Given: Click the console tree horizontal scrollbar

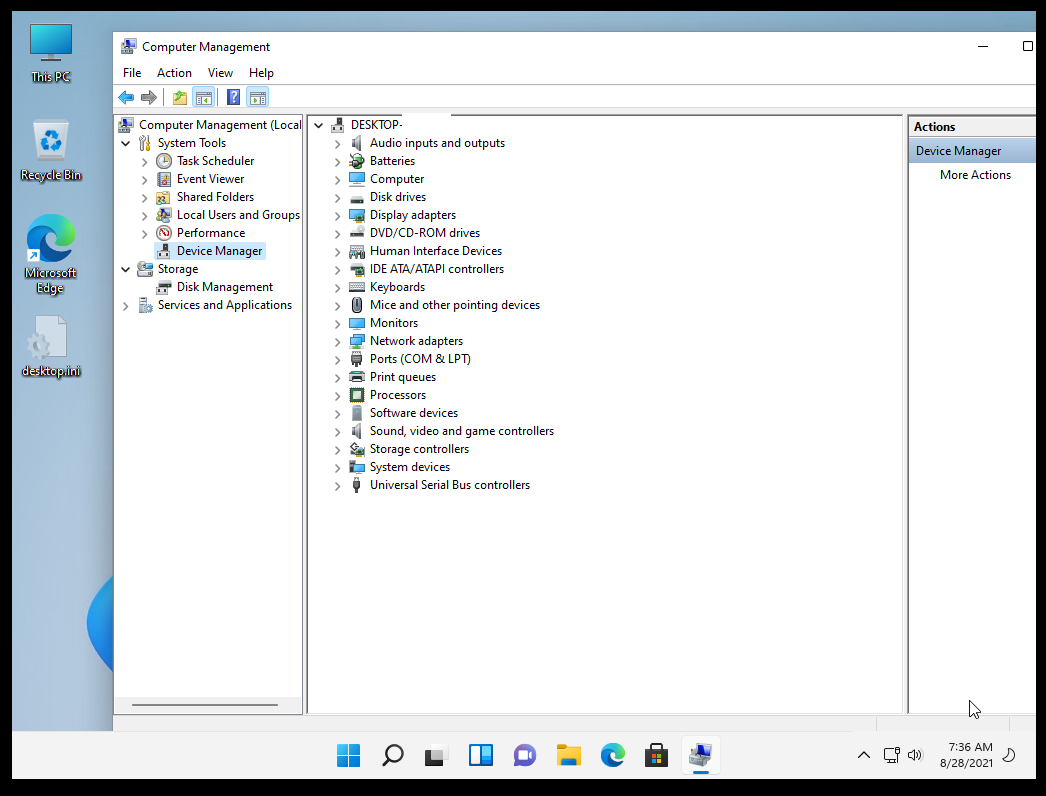Looking at the screenshot, I should [x=205, y=705].
